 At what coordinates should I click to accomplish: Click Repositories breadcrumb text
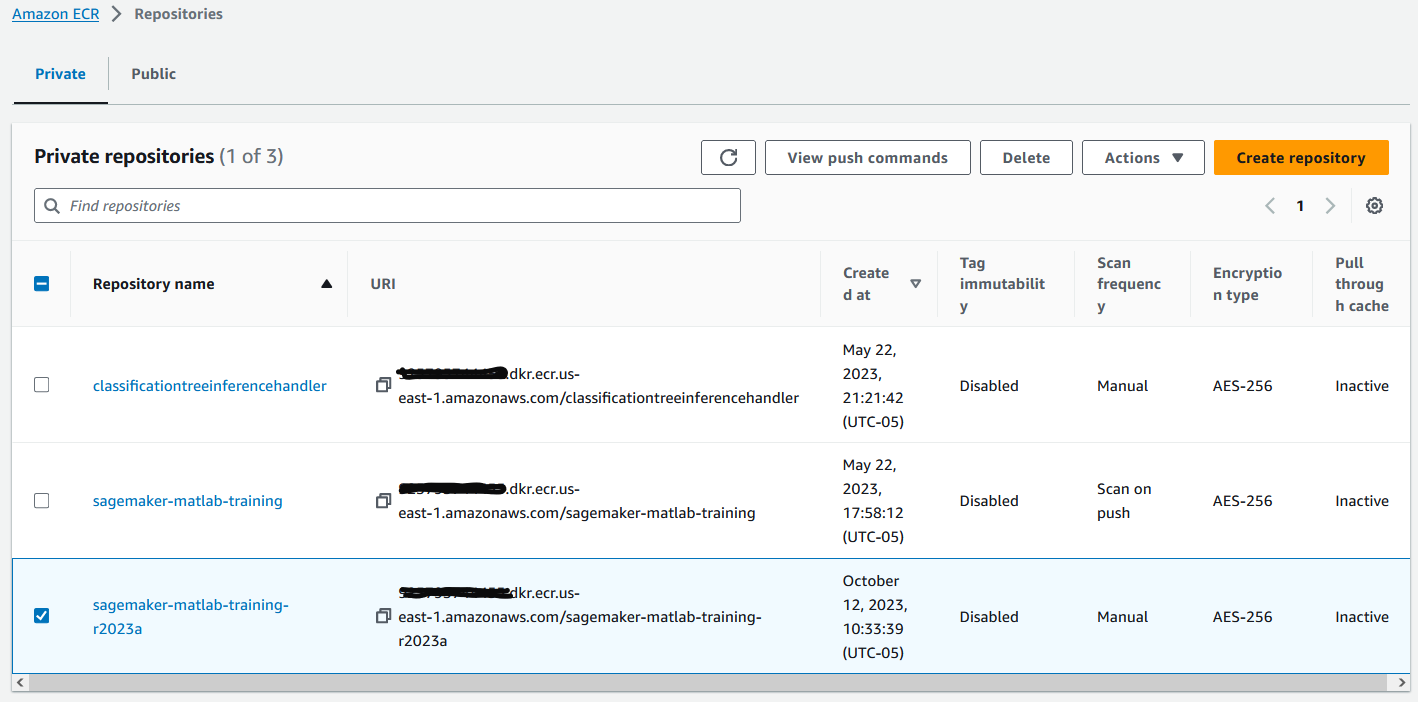[179, 14]
